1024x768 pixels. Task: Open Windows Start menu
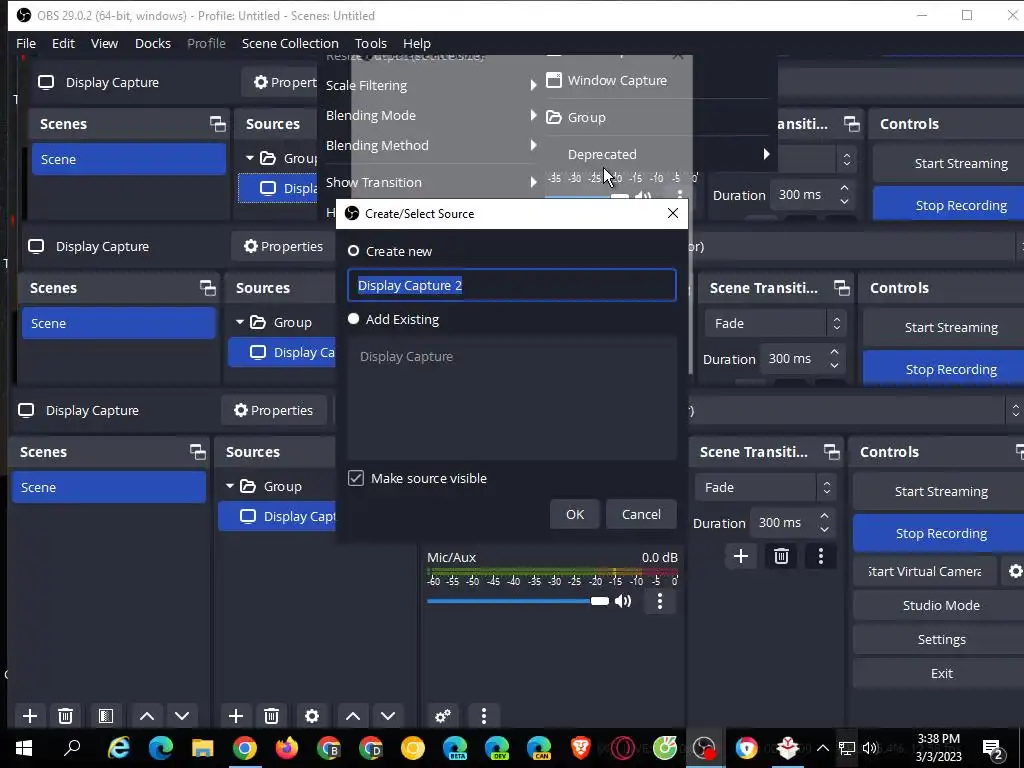[x=24, y=748]
